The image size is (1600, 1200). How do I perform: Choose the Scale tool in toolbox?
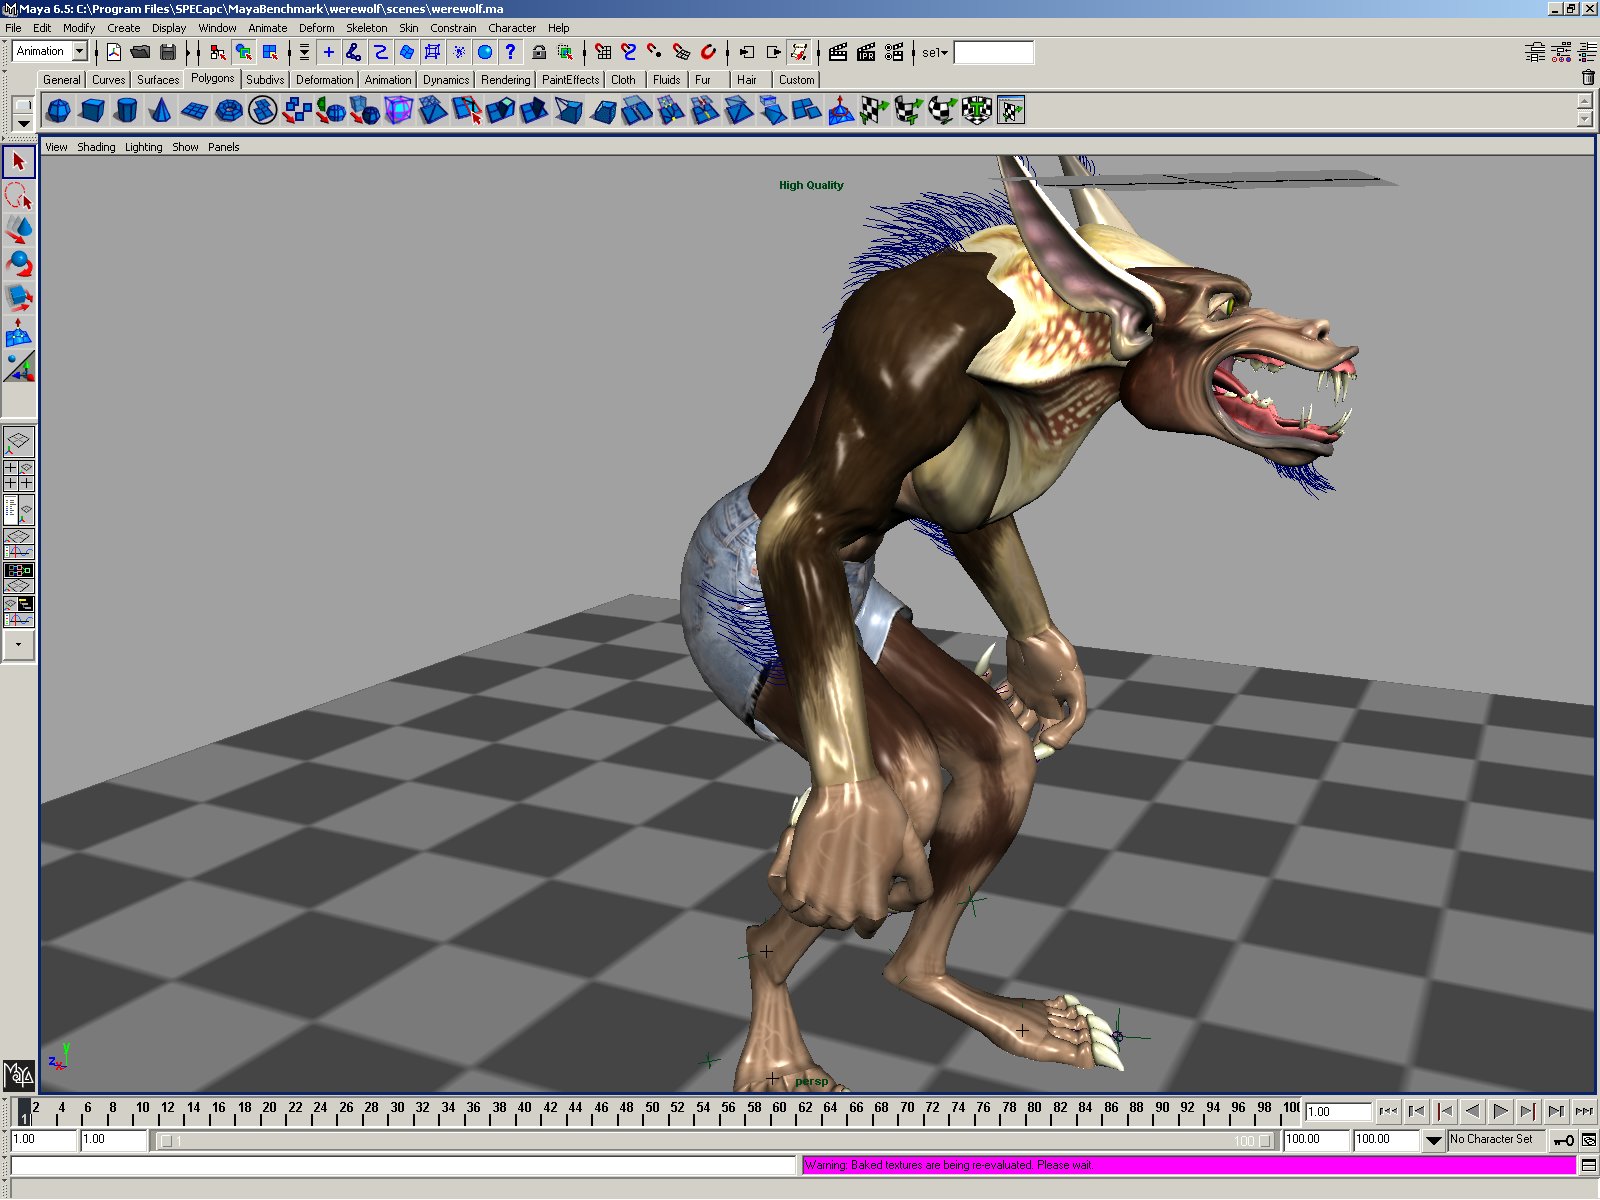[19, 298]
